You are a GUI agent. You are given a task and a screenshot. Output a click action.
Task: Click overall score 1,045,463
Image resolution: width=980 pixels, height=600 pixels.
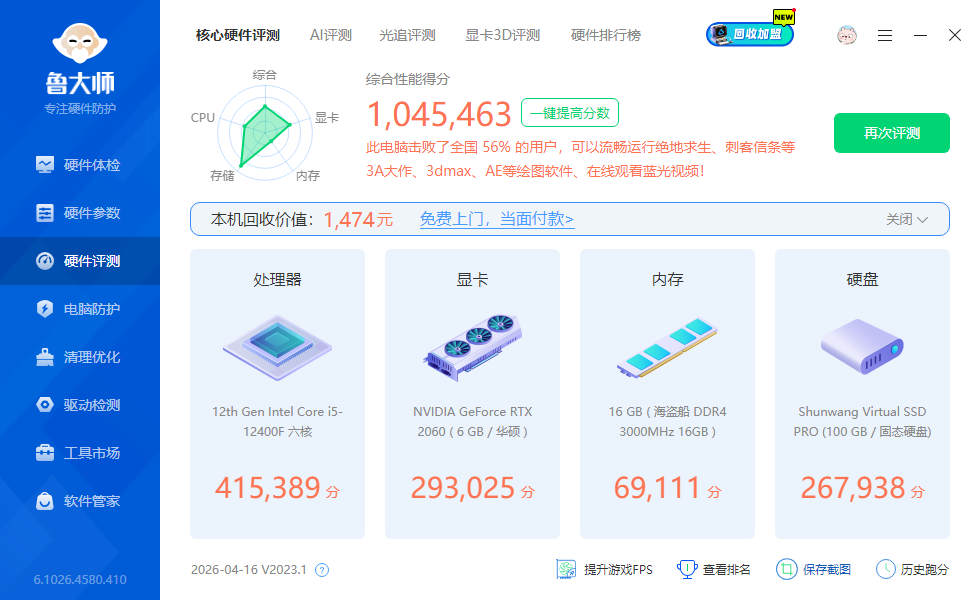pyautogui.click(x=439, y=114)
